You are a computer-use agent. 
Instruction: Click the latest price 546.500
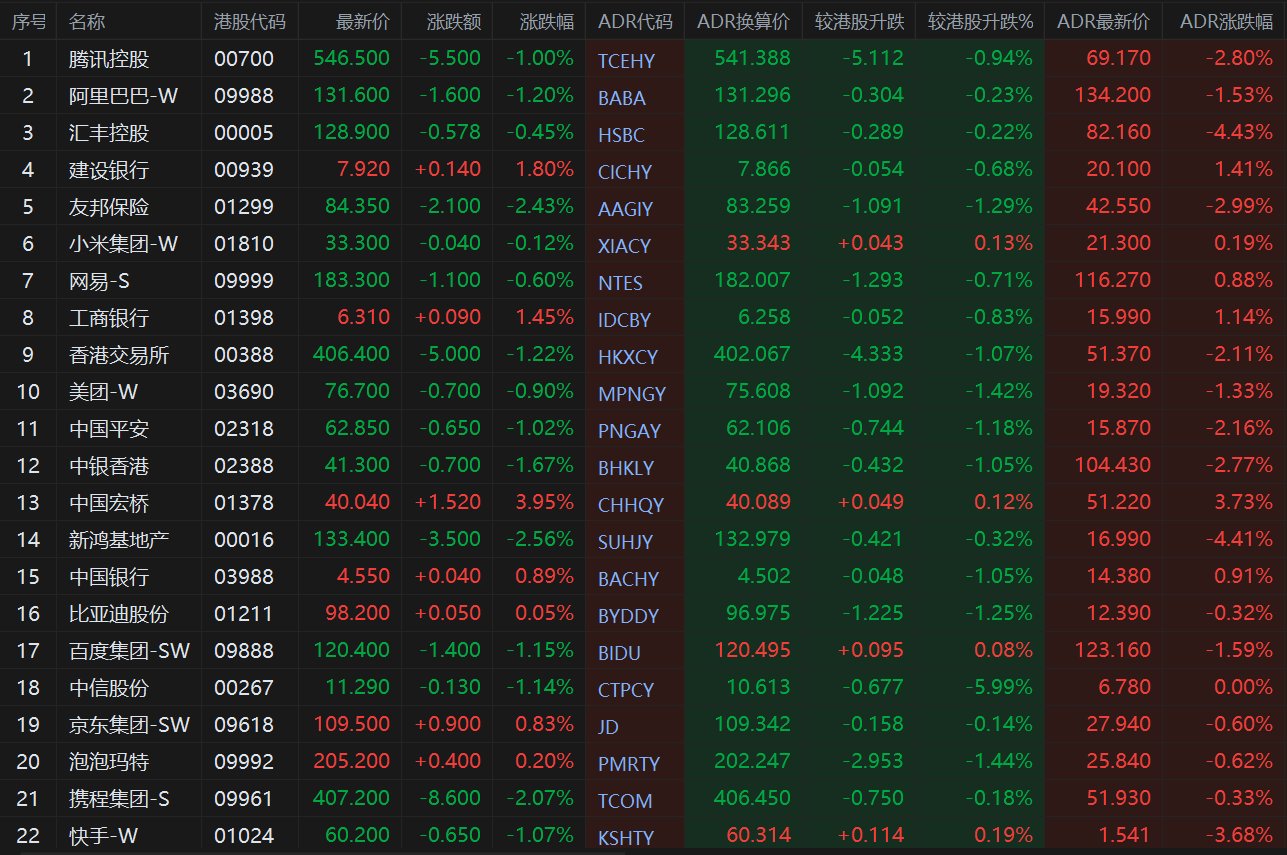(351, 59)
